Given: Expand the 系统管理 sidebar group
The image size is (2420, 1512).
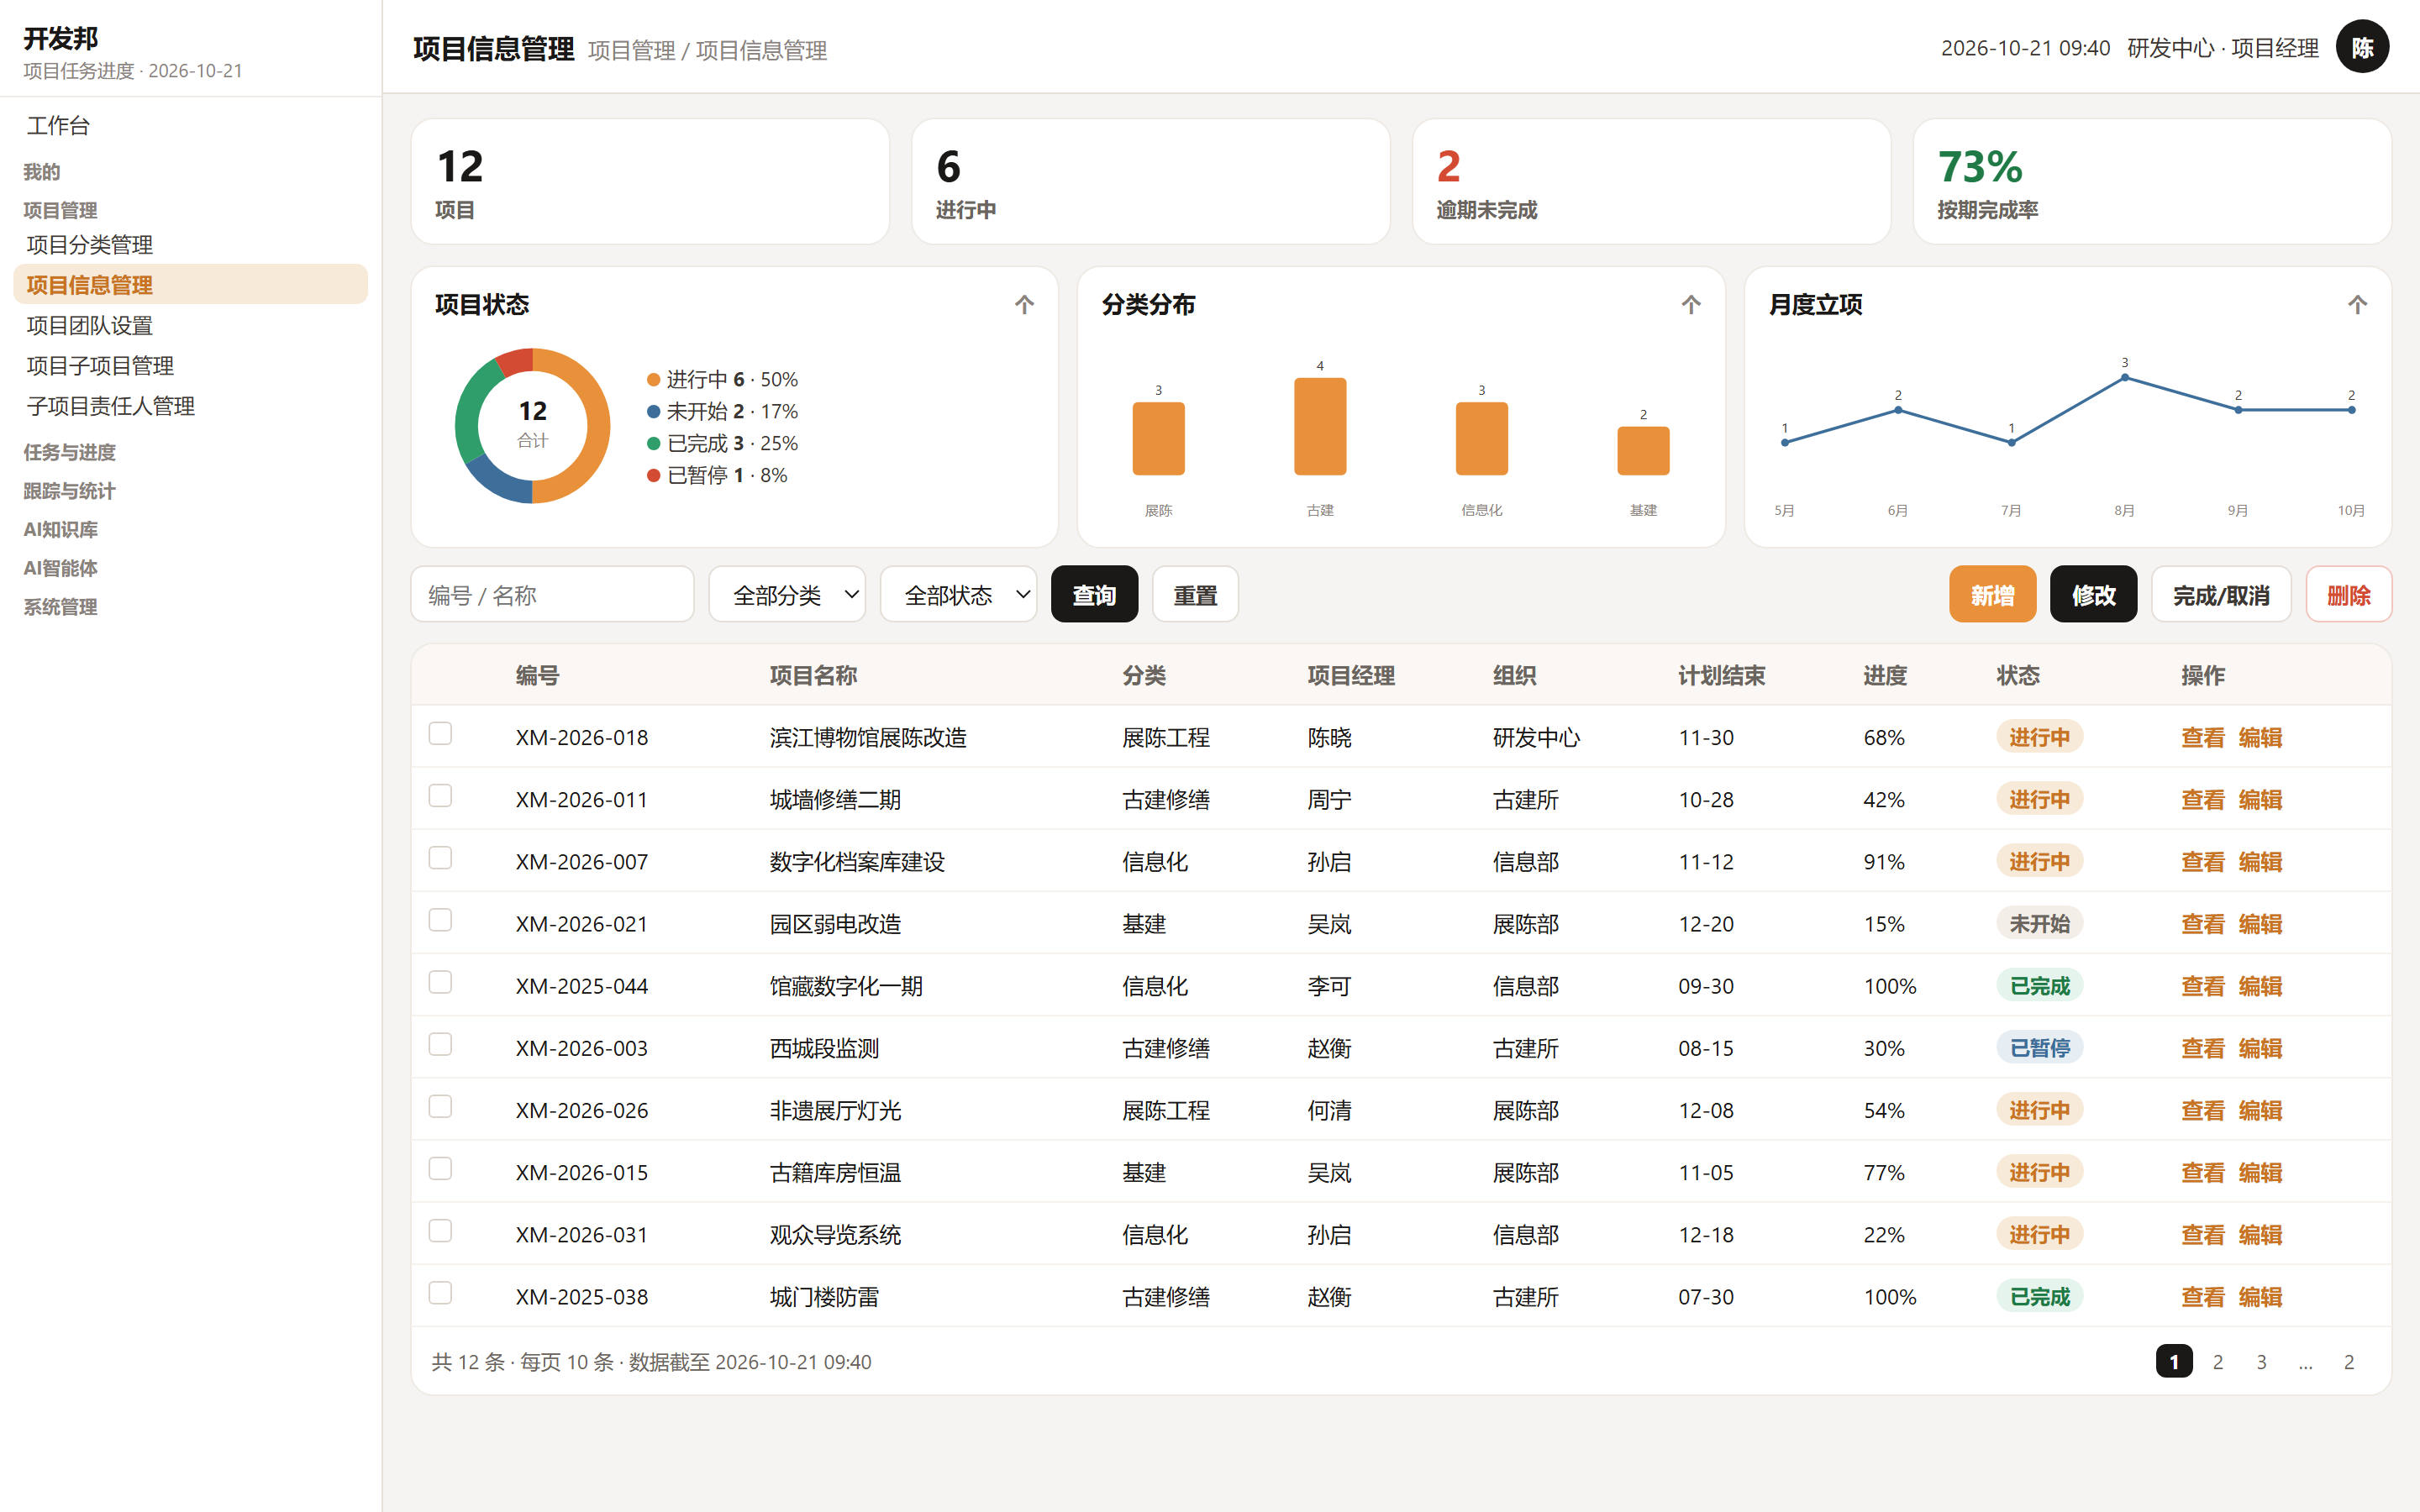Looking at the screenshot, I should tap(61, 607).
